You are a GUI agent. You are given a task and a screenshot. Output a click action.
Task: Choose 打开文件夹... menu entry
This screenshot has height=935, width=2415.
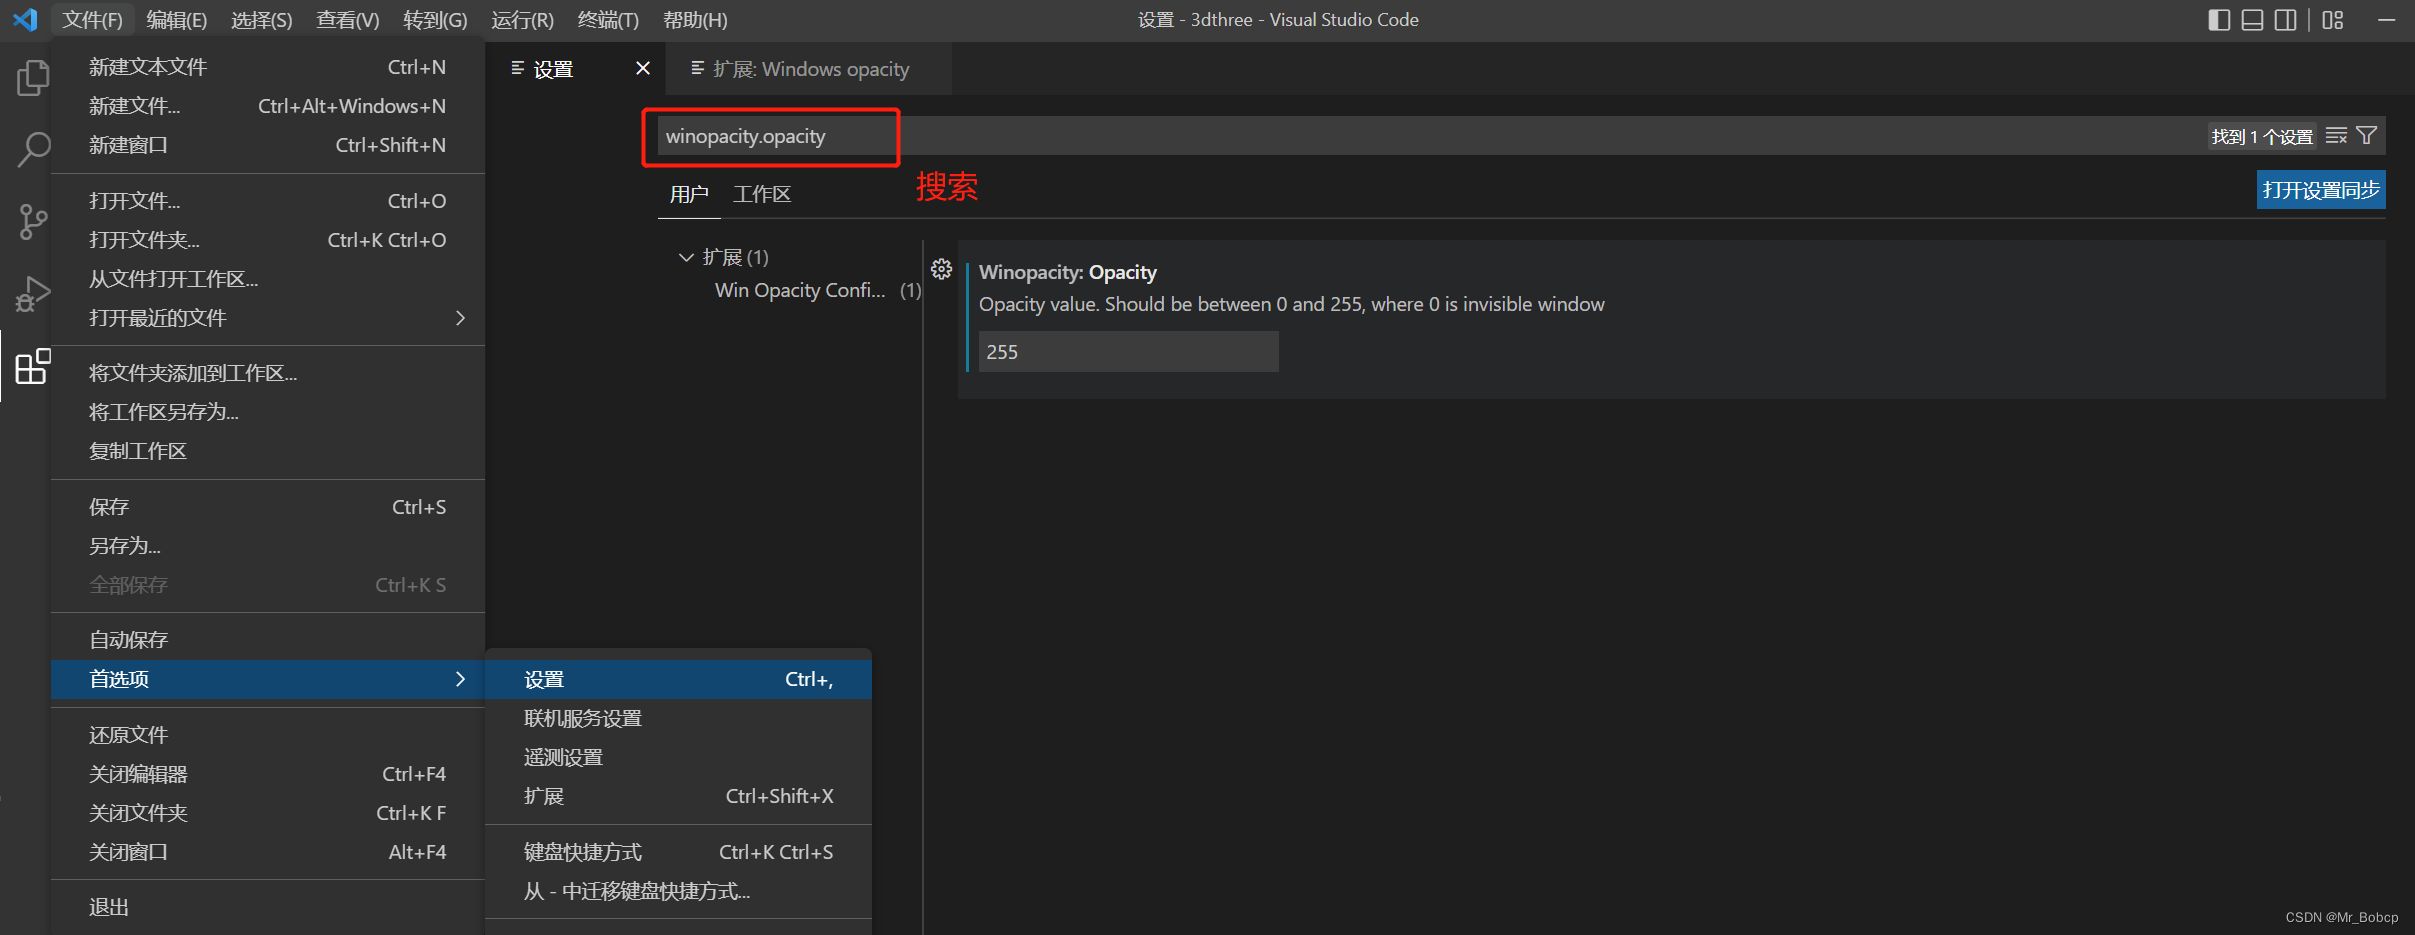pyautogui.click(x=268, y=240)
